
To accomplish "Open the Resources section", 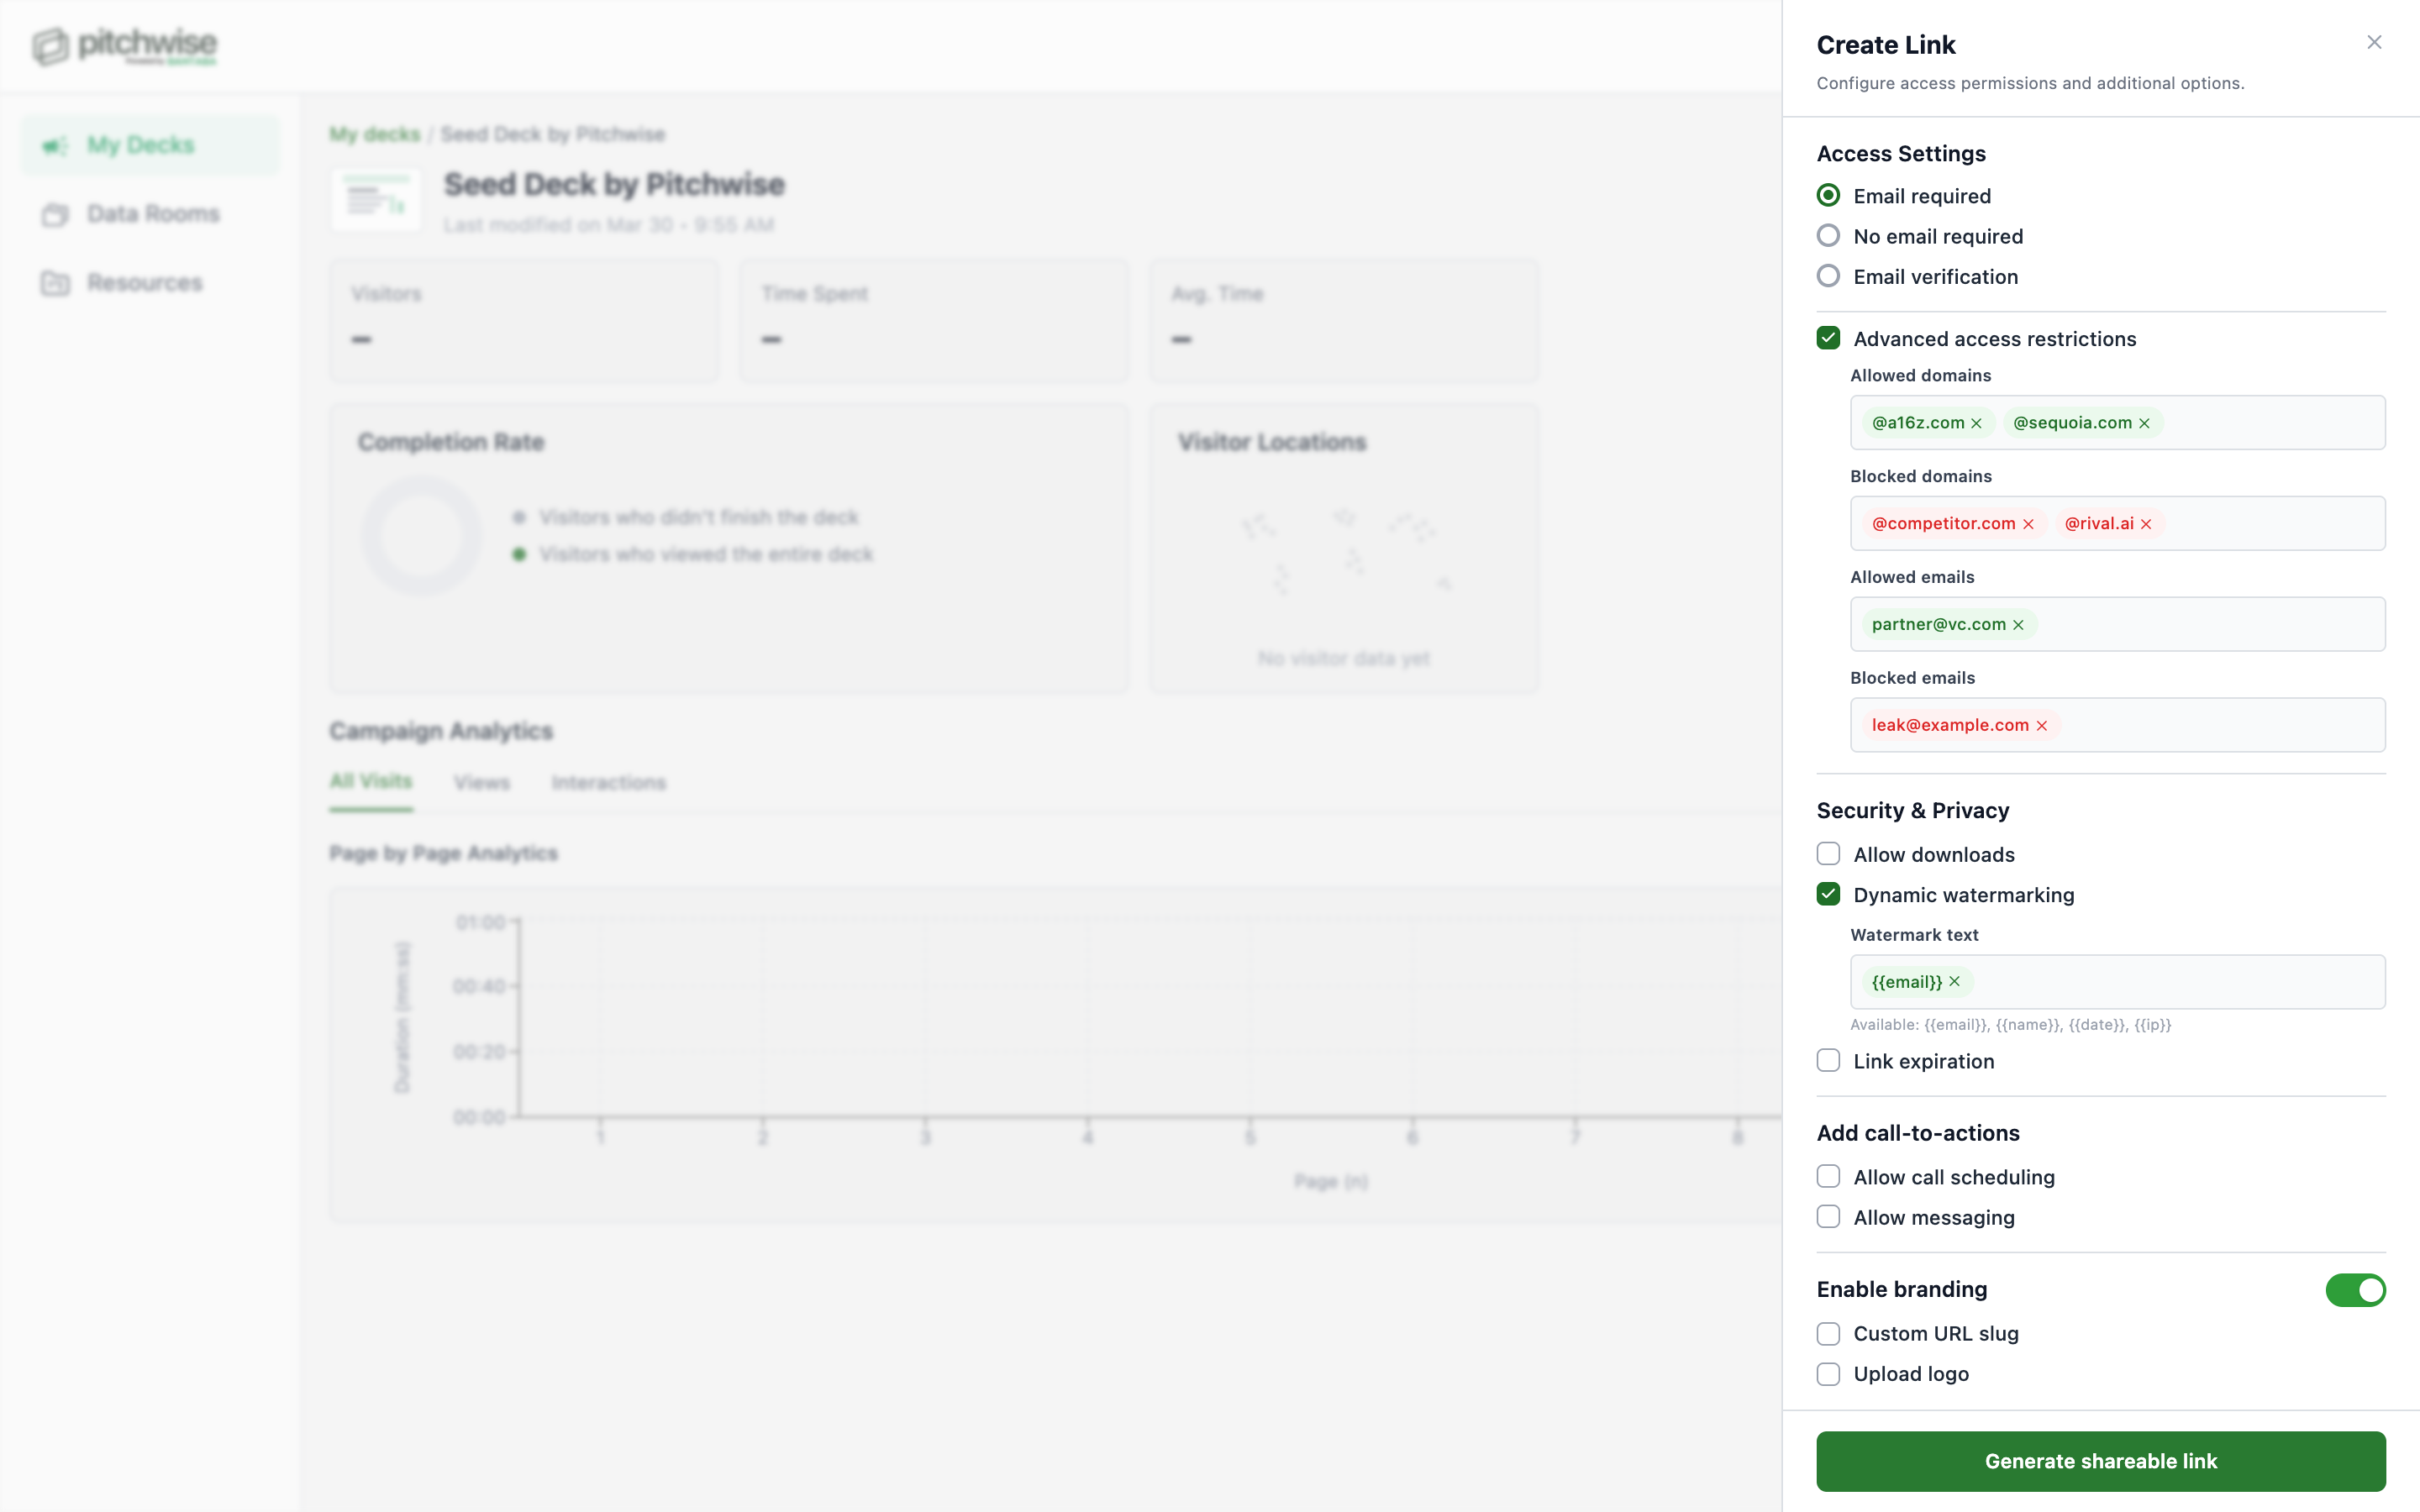I will point(143,282).
